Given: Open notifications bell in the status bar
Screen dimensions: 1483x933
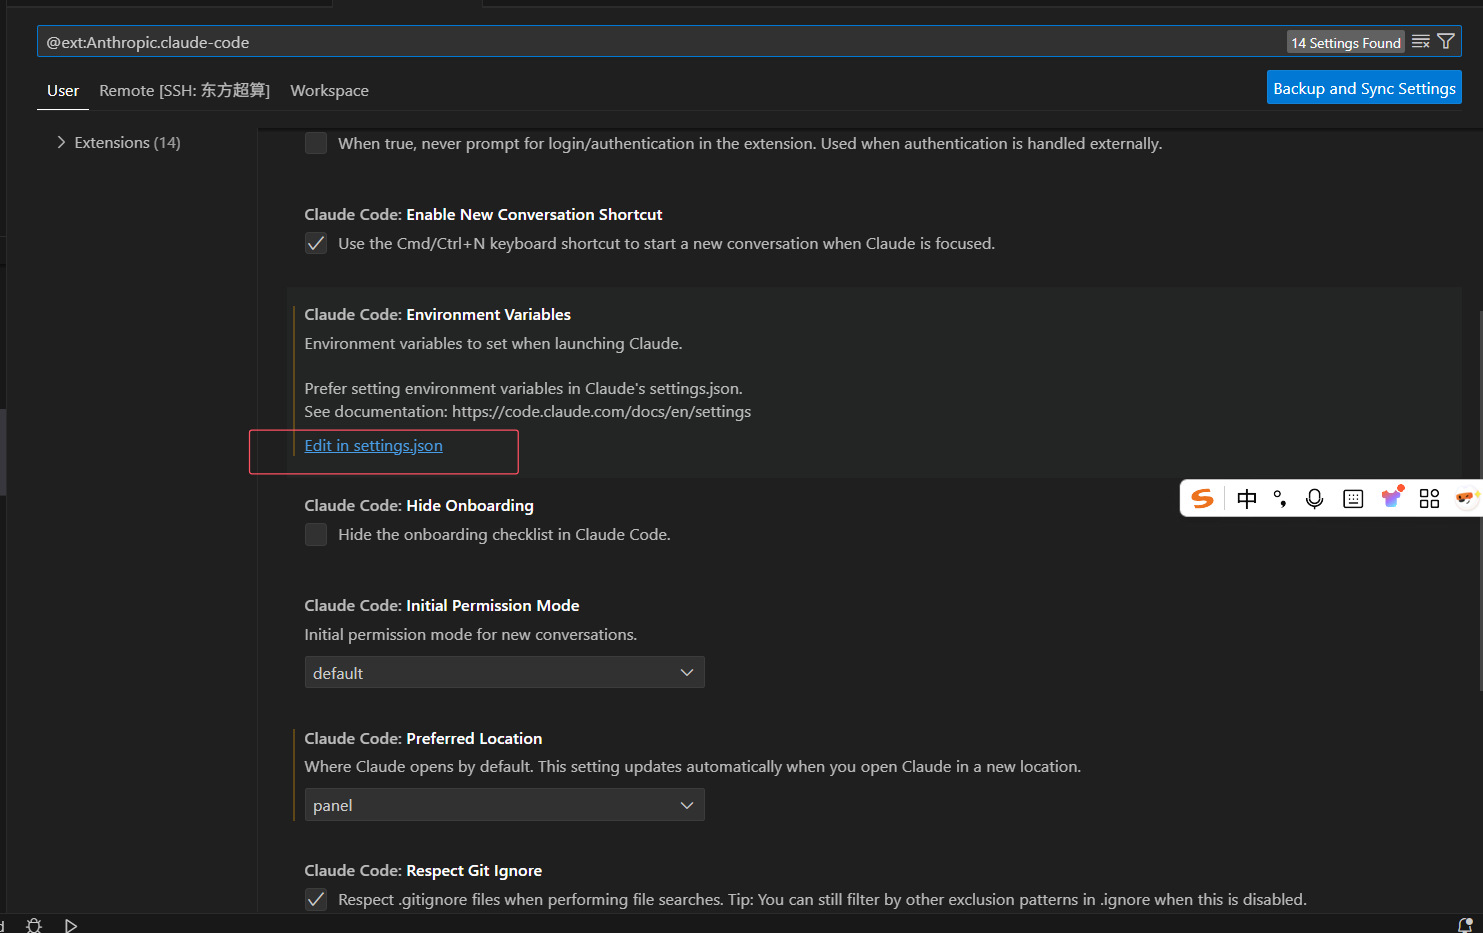Looking at the screenshot, I should click(x=1465, y=925).
